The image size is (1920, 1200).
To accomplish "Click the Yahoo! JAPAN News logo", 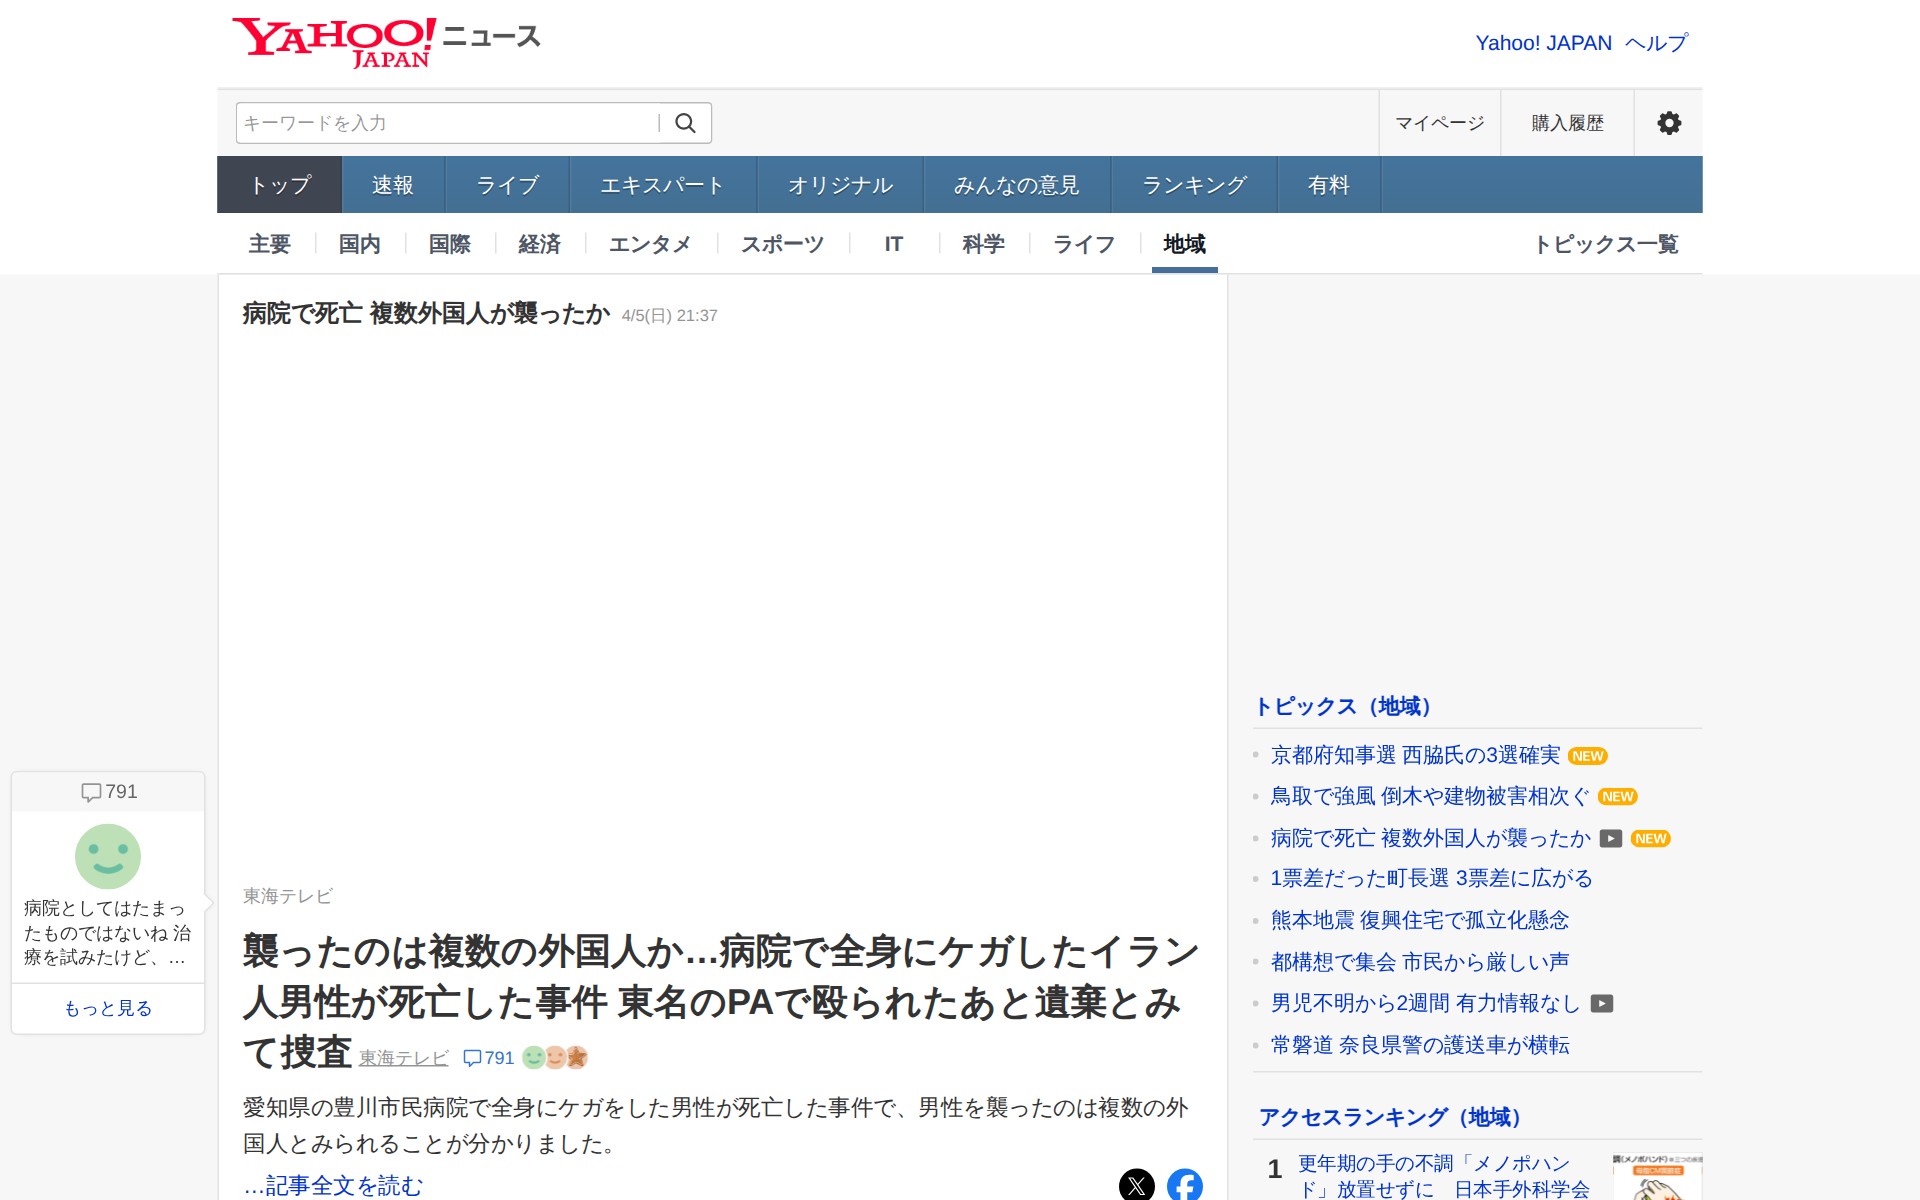I will [x=385, y=42].
